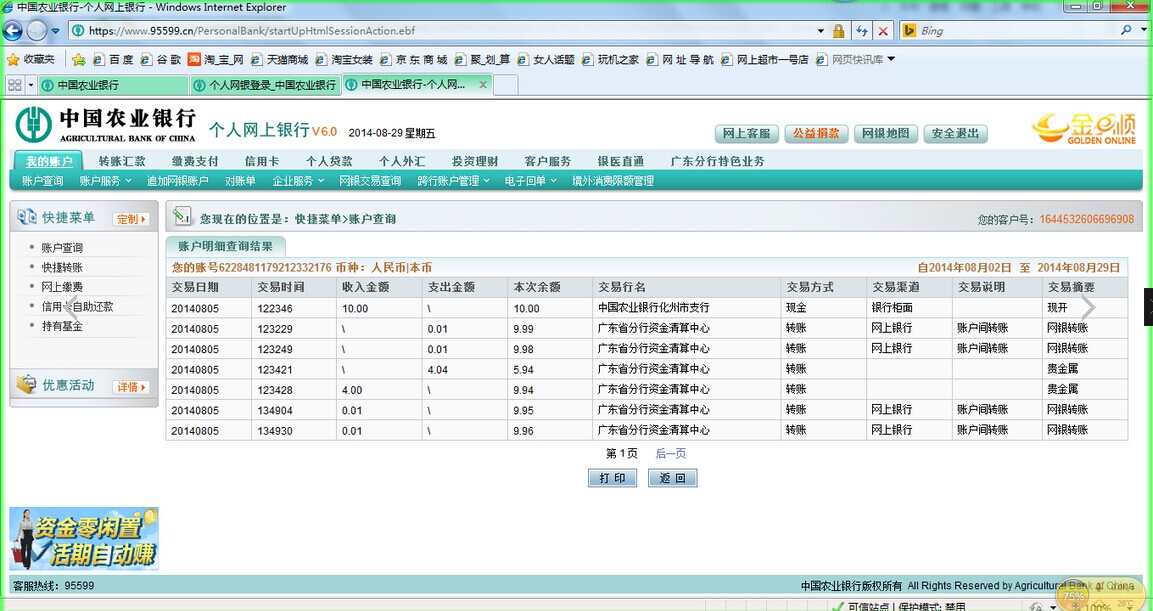Click the 银行柜面 channel cell
This screenshot has width=1153, height=611.
909,308
